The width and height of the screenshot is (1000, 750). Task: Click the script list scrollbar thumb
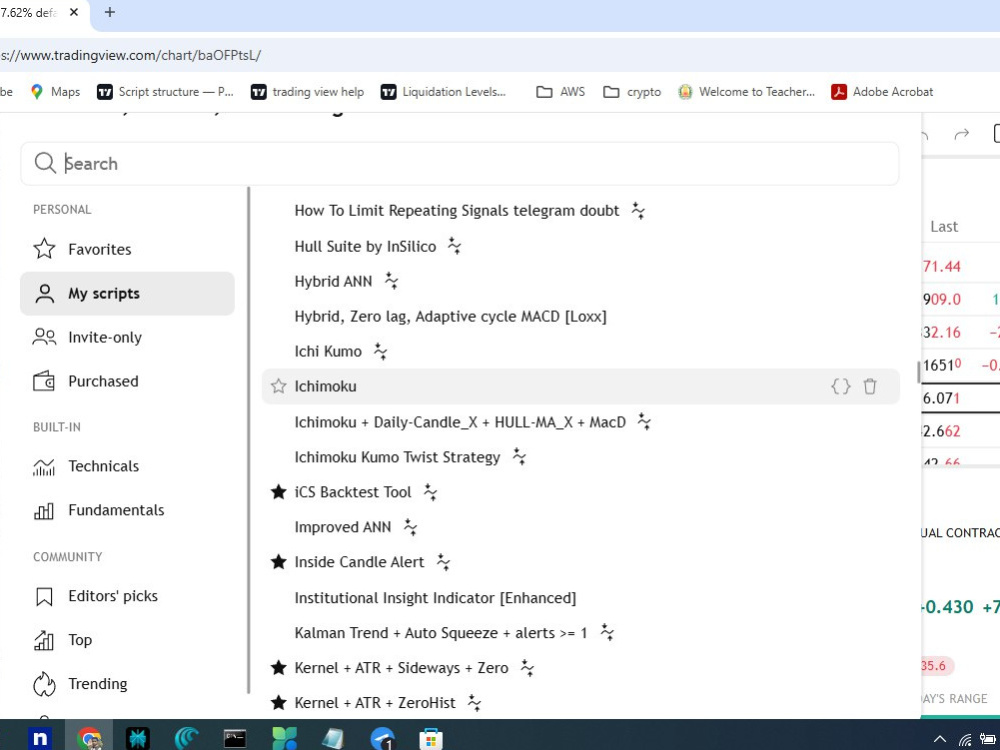[x=919, y=372]
